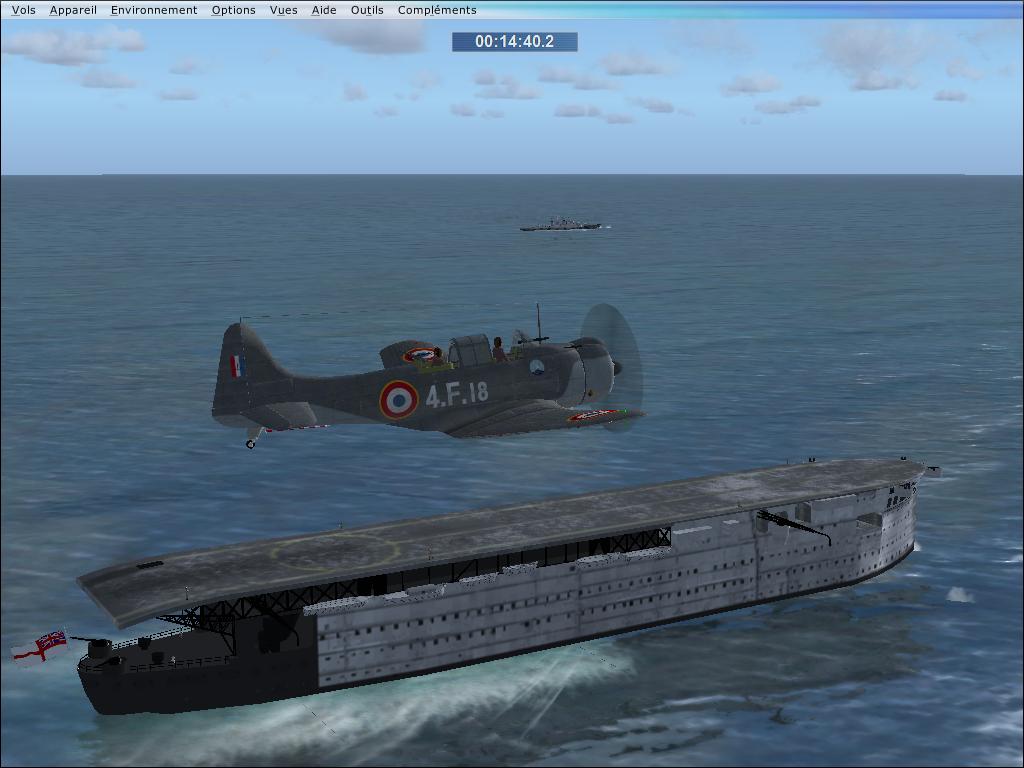Open the Vols menu
This screenshot has width=1024, height=768.
(x=24, y=10)
